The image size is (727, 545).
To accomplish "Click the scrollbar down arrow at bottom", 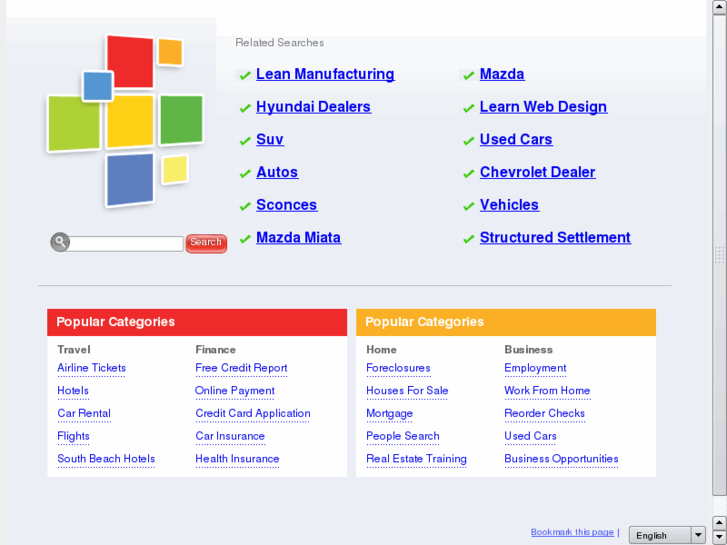I will point(719,537).
